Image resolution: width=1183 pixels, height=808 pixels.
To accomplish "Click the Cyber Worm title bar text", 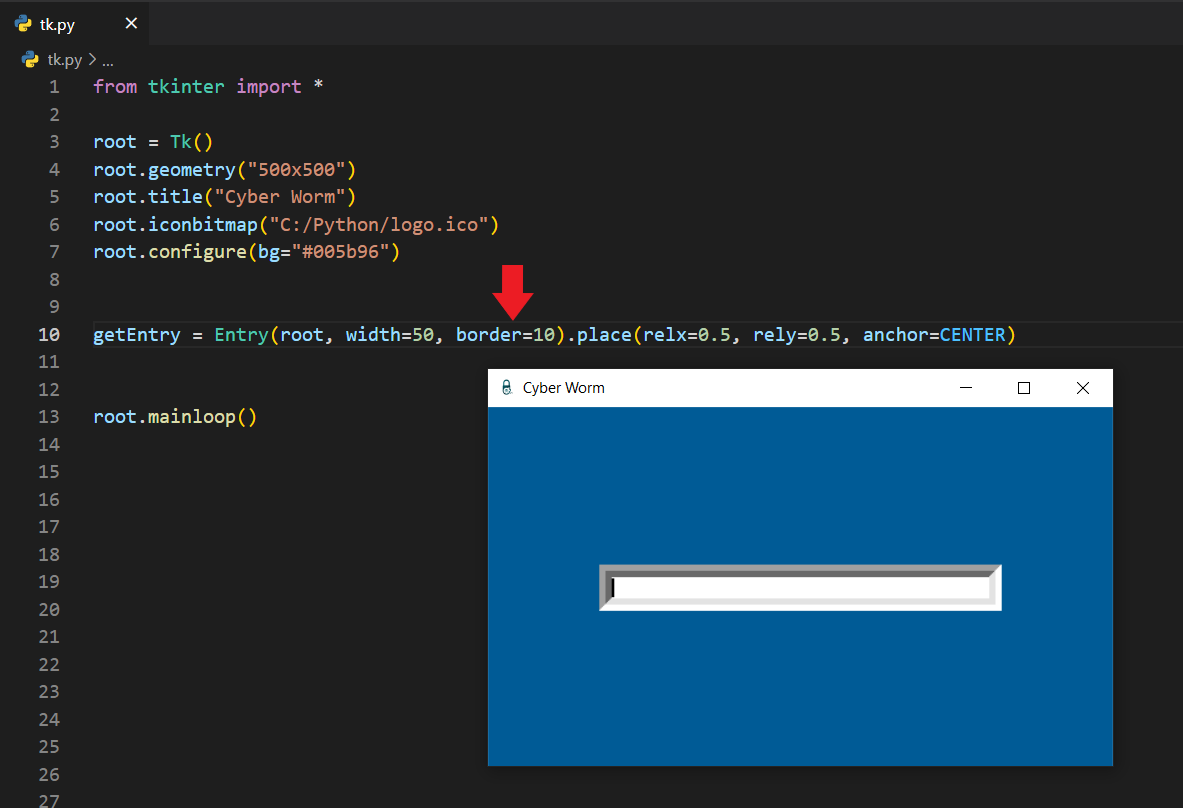I will pos(563,388).
